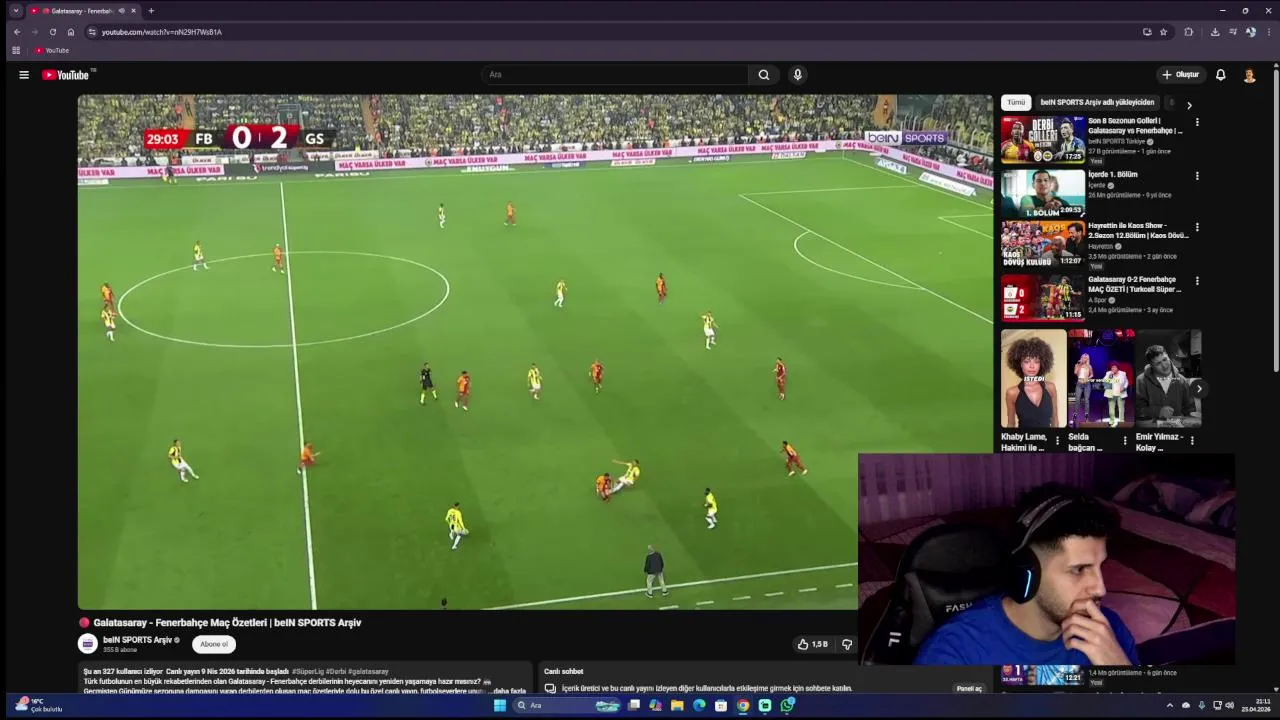
Task: Open the browser home page
Action: click(x=71, y=32)
